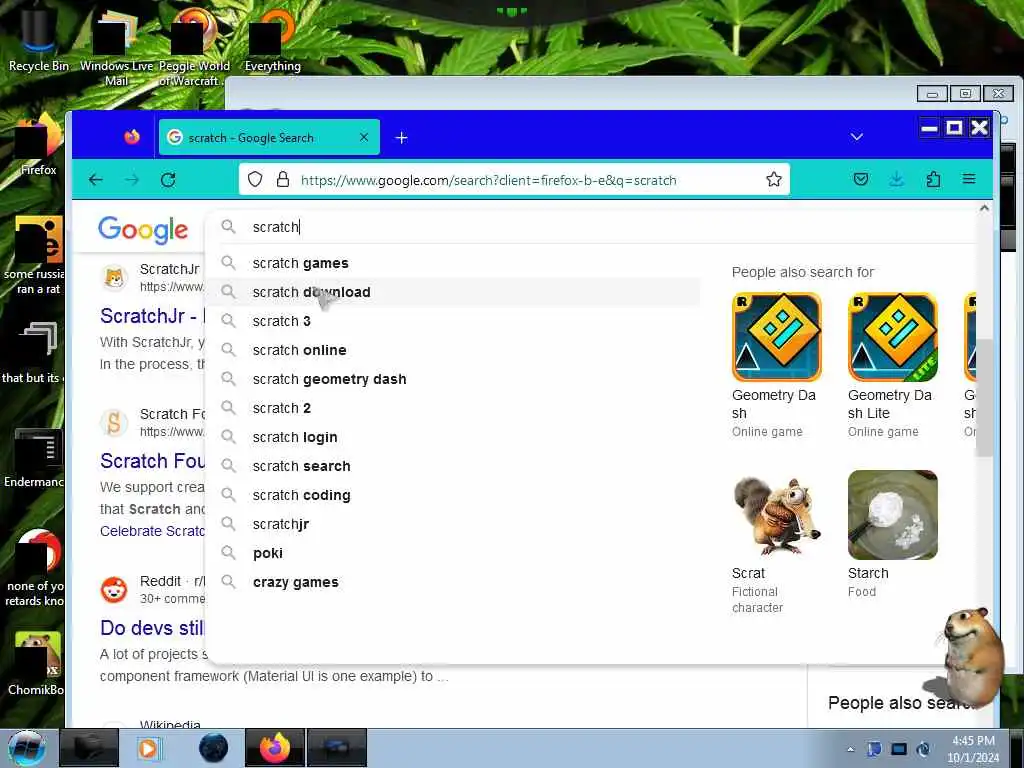1024x768 pixels.
Task: Click the page scrollbar up arrow
Action: (x=984, y=208)
